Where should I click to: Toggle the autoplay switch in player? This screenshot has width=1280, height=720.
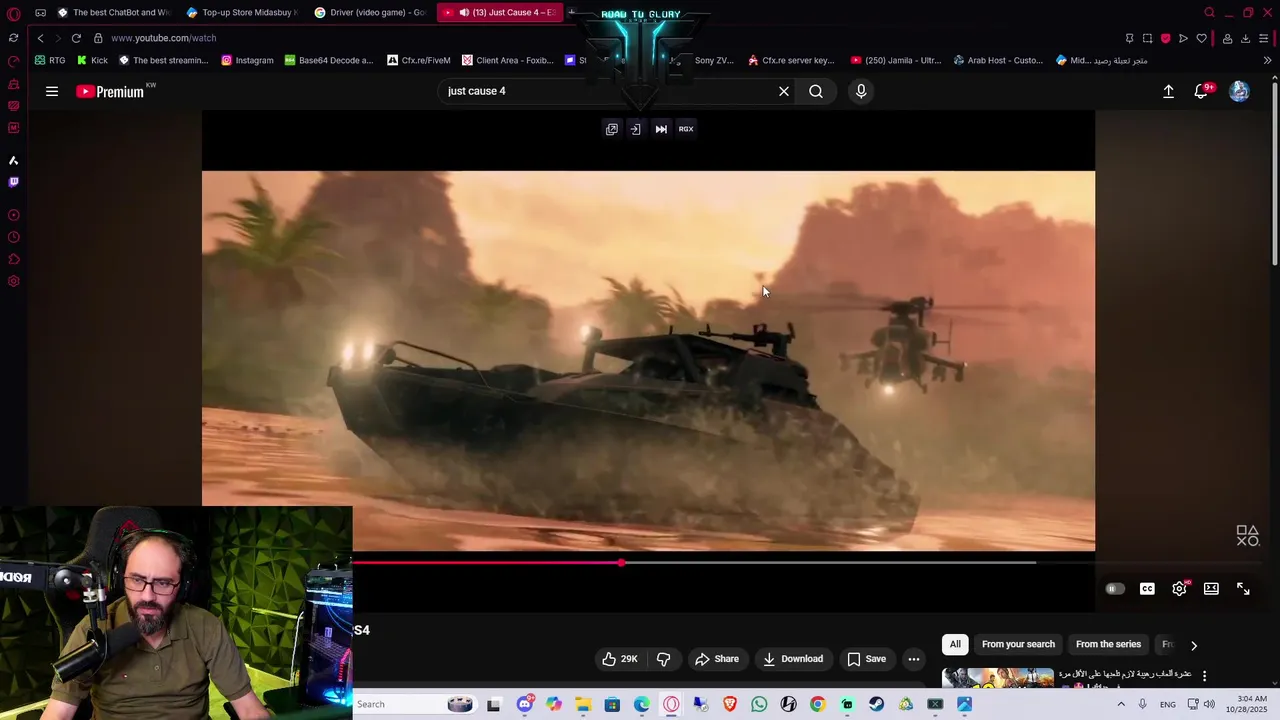point(1115,589)
